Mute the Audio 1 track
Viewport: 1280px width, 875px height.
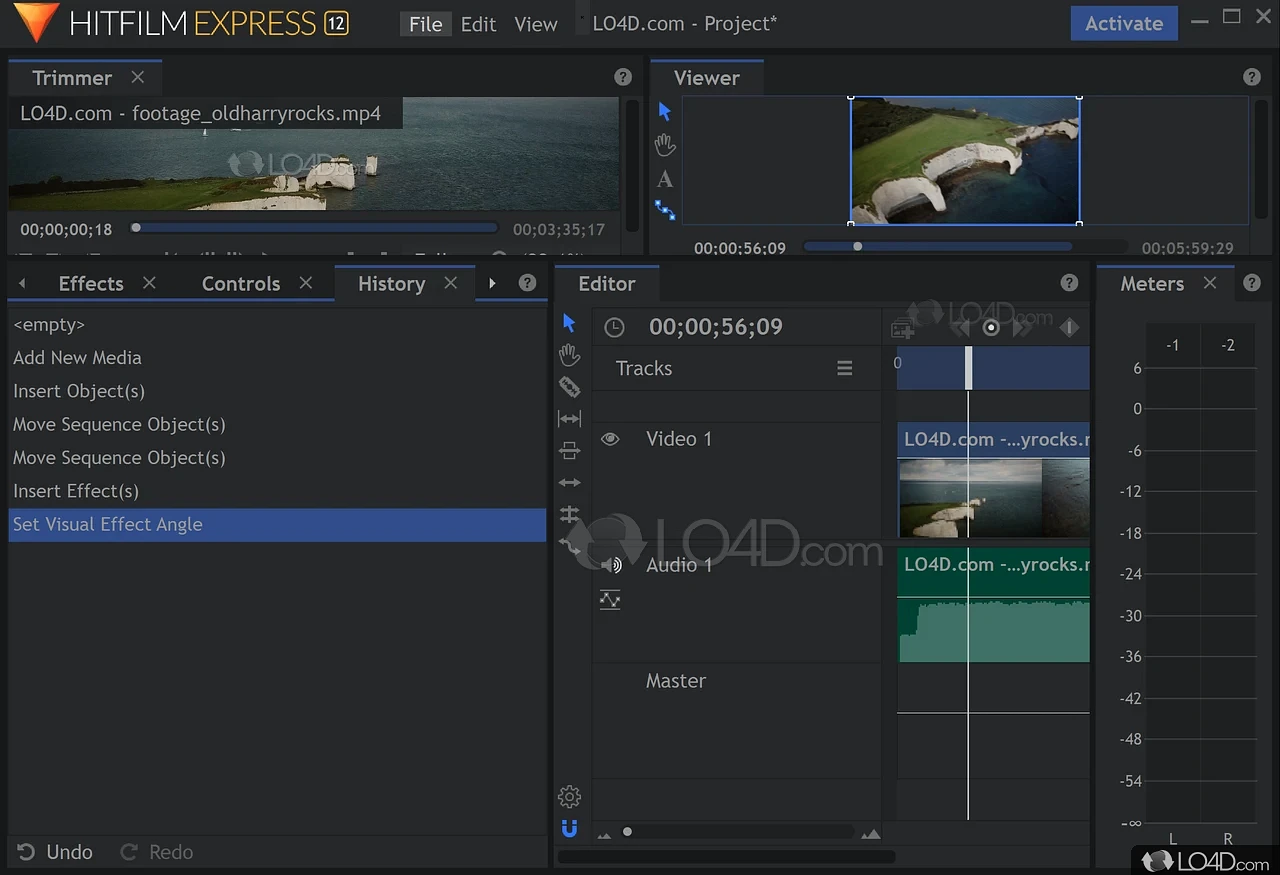coord(611,565)
